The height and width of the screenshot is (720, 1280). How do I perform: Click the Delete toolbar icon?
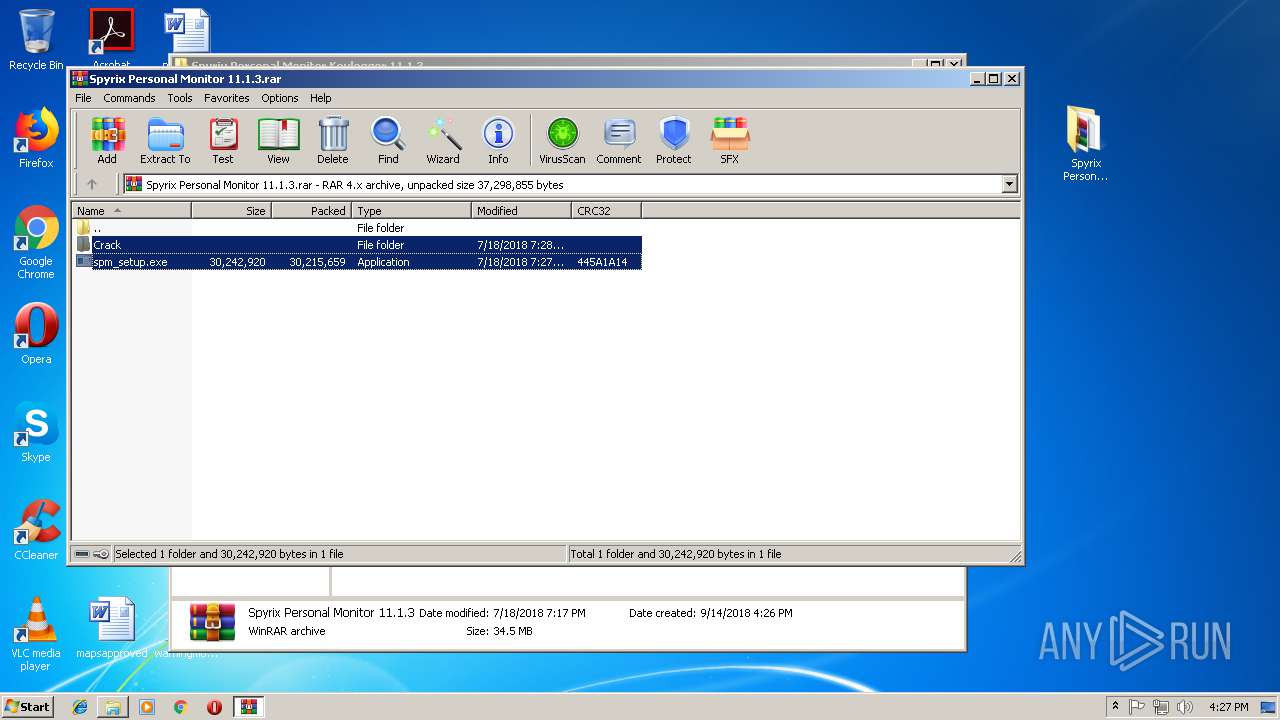point(333,141)
